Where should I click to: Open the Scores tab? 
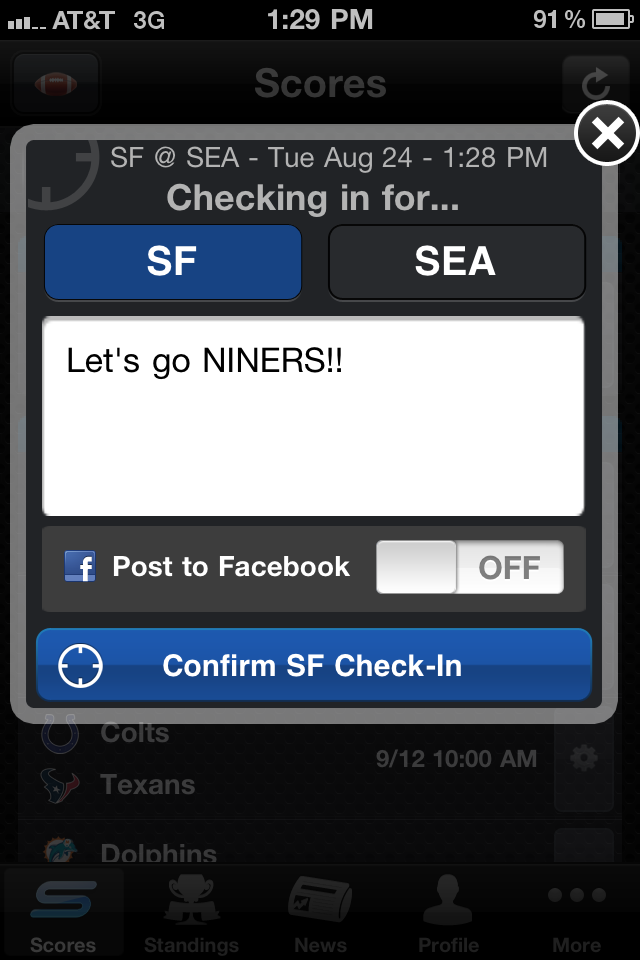tap(63, 912)
